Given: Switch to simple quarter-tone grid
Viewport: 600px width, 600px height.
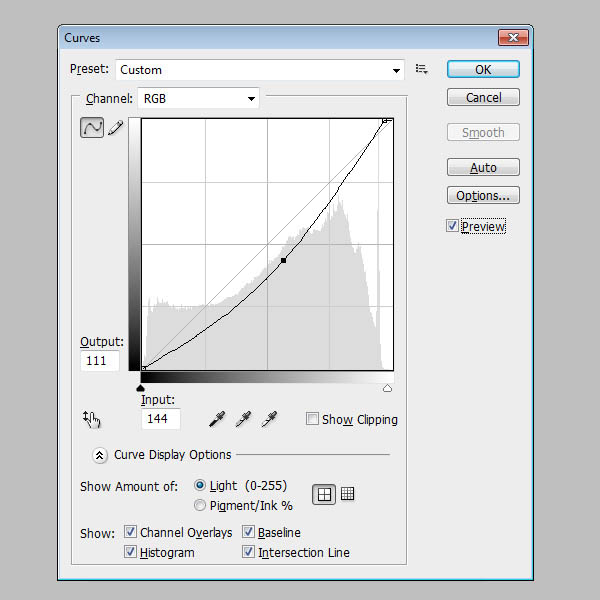Looking at the screenshot, I should 324,494.
